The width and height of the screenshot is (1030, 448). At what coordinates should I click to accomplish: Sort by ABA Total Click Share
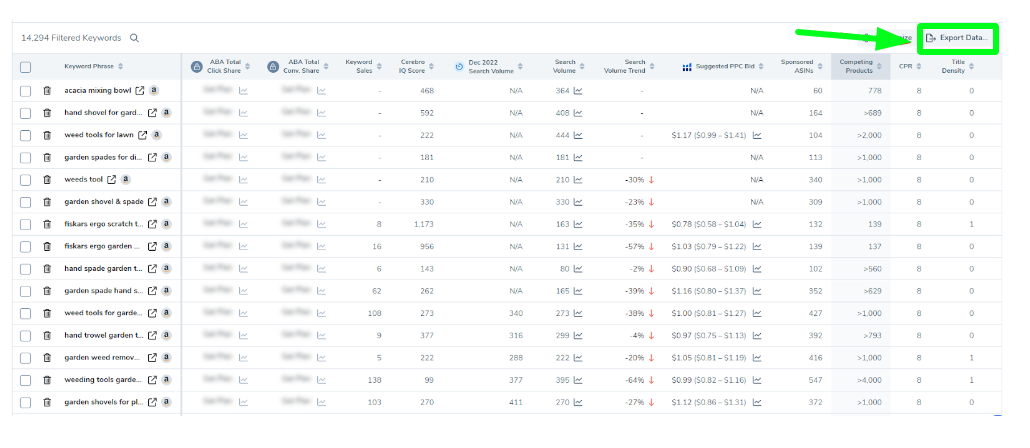pyautogui.click(x=248, y=66)
